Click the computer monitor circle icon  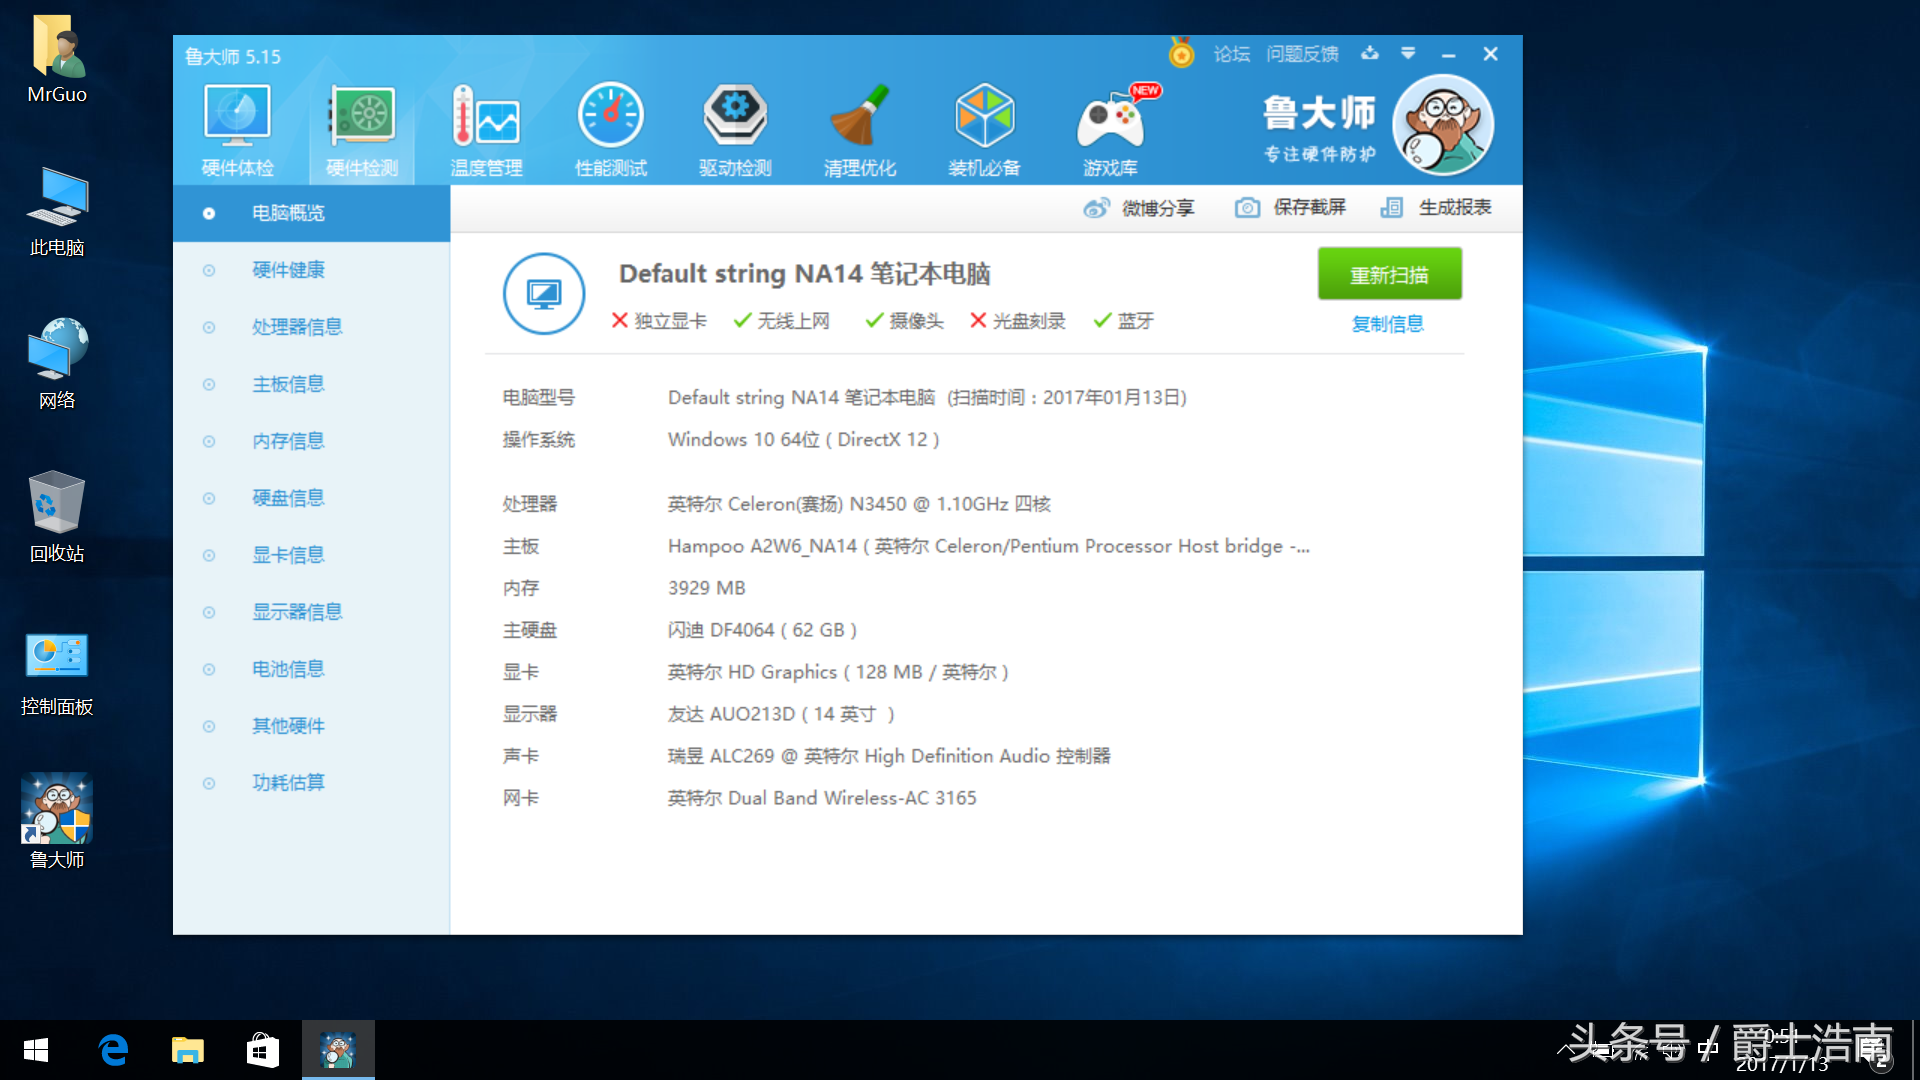[543, 294]
